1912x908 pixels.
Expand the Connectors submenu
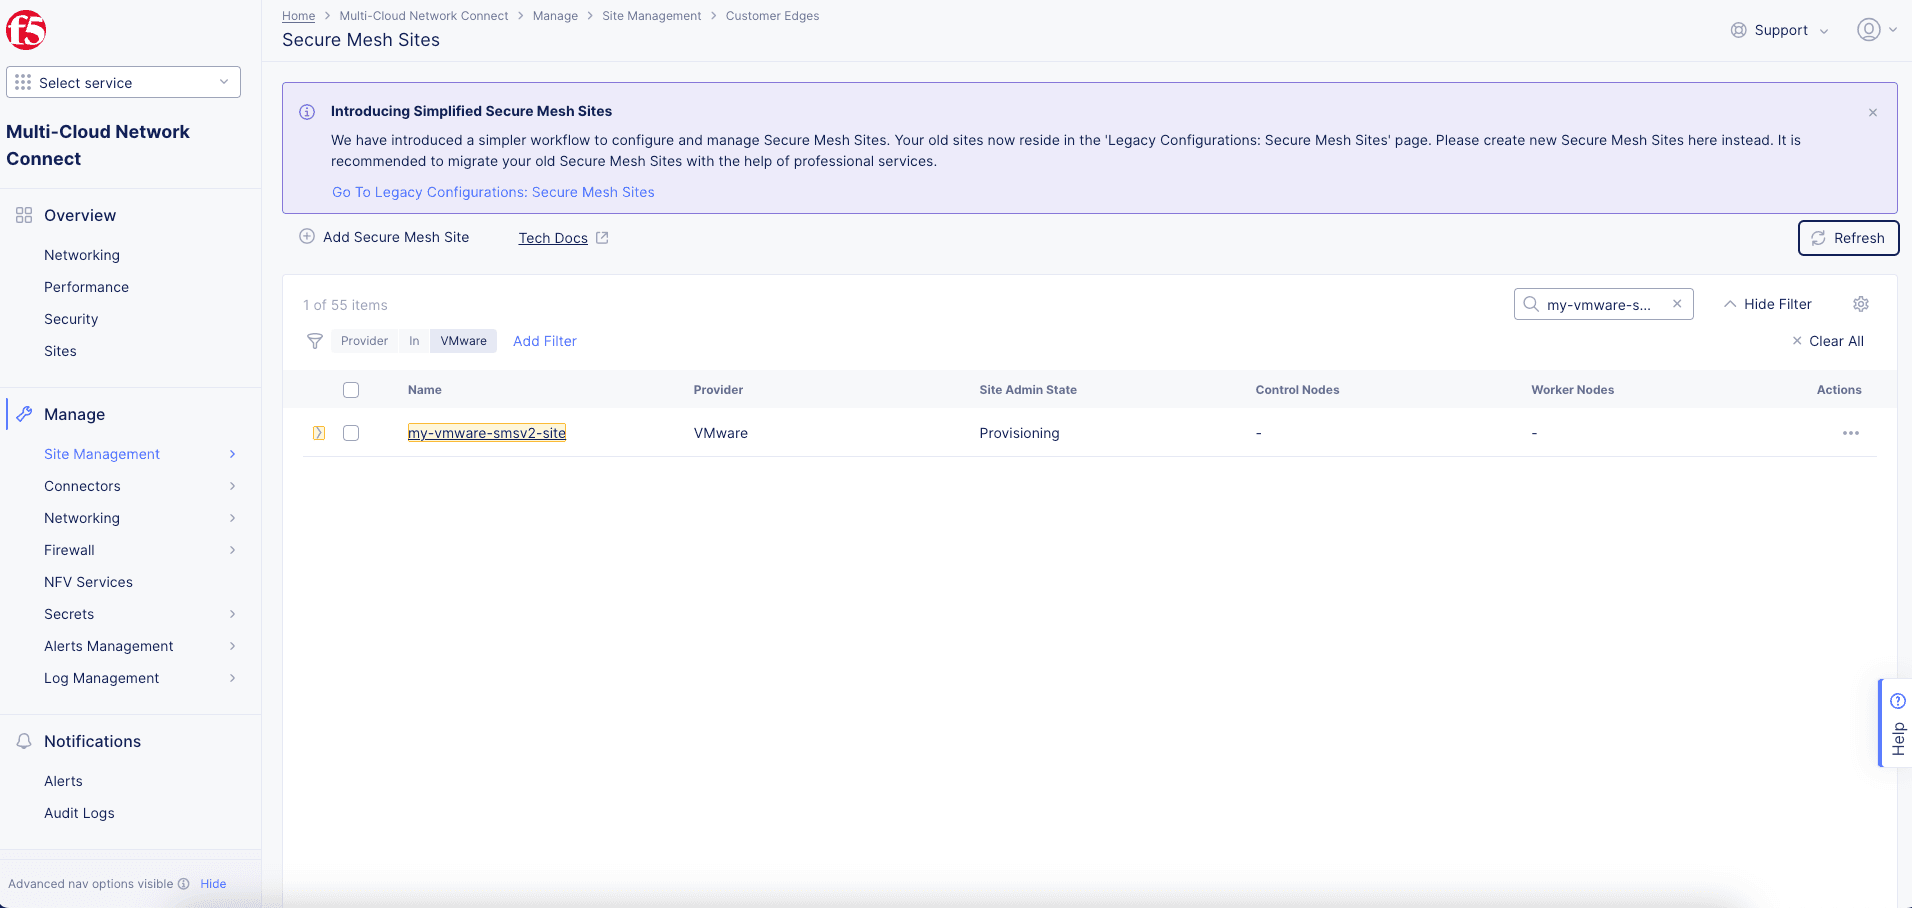[x=232, y=486]
